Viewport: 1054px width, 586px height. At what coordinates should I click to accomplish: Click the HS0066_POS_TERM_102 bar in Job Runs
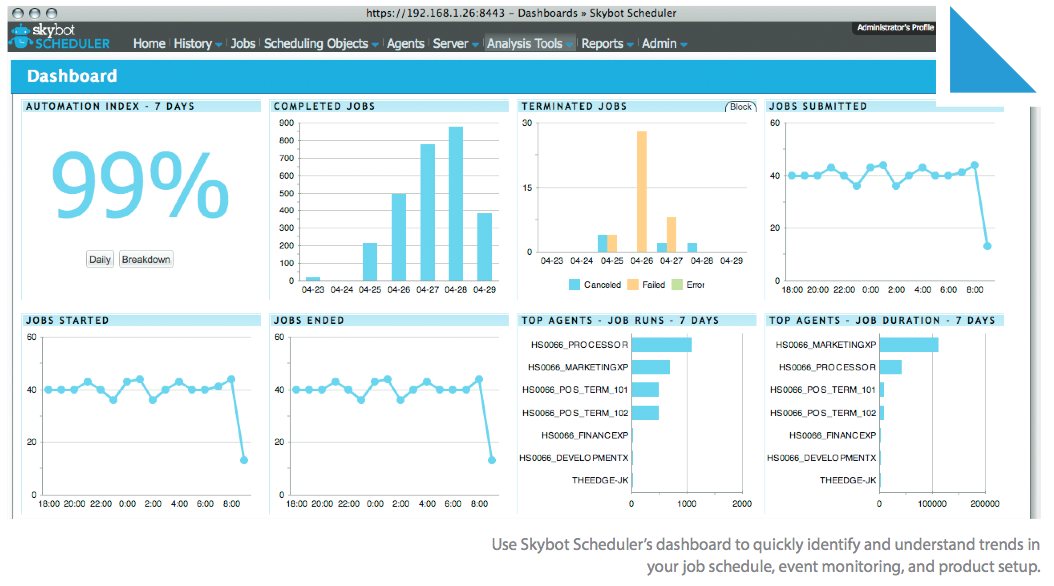645,413
